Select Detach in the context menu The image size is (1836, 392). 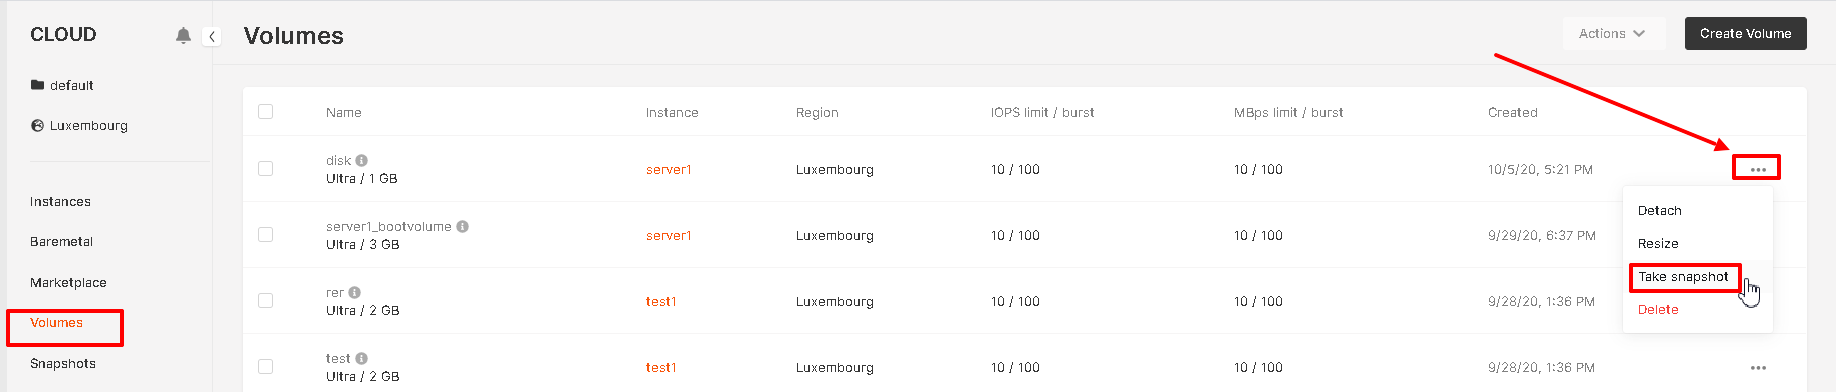[1660, 211]
